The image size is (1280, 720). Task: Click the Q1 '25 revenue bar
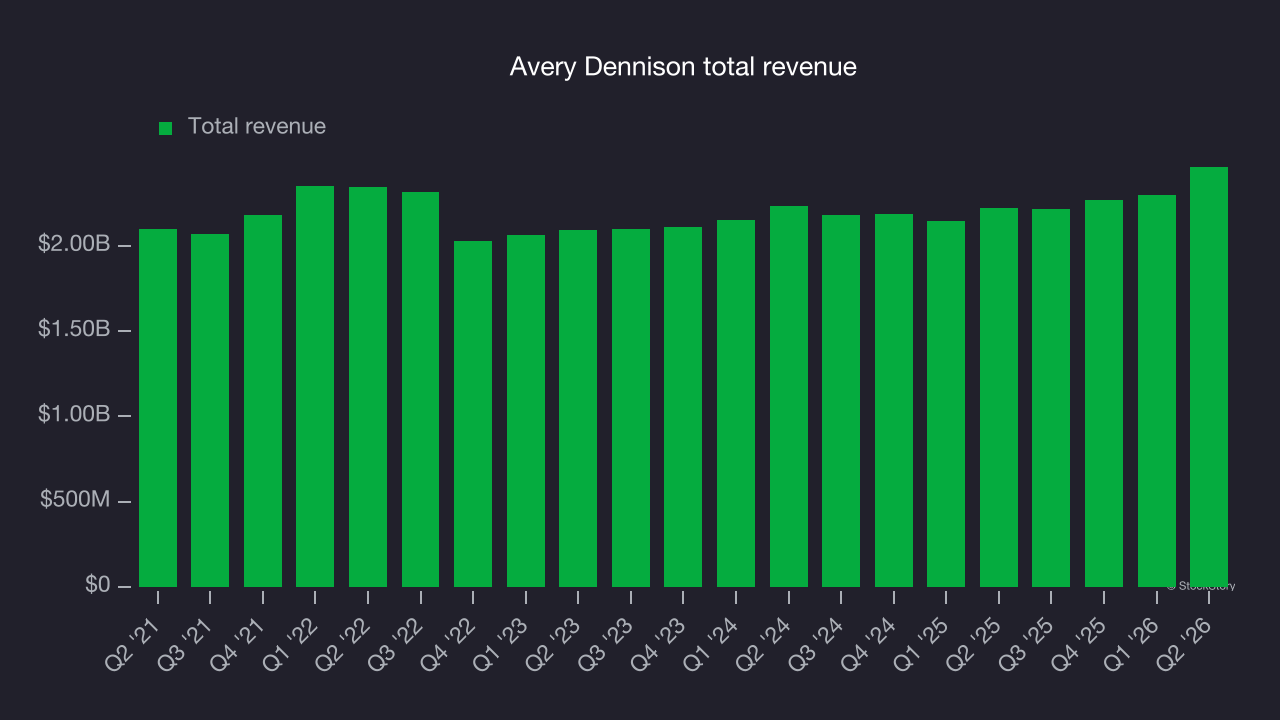(x=946, y=404)
